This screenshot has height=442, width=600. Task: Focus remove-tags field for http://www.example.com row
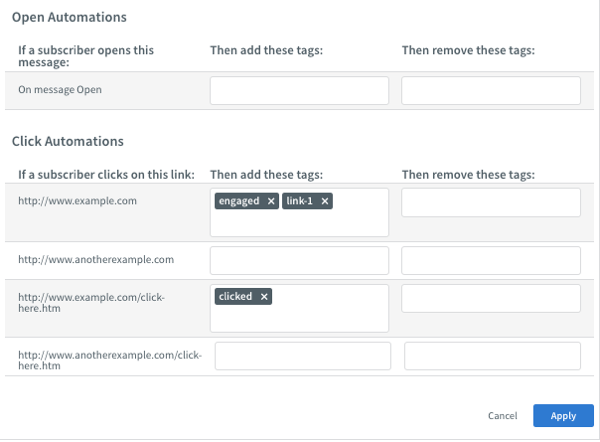pyautogui.click(x=490, y=203)
